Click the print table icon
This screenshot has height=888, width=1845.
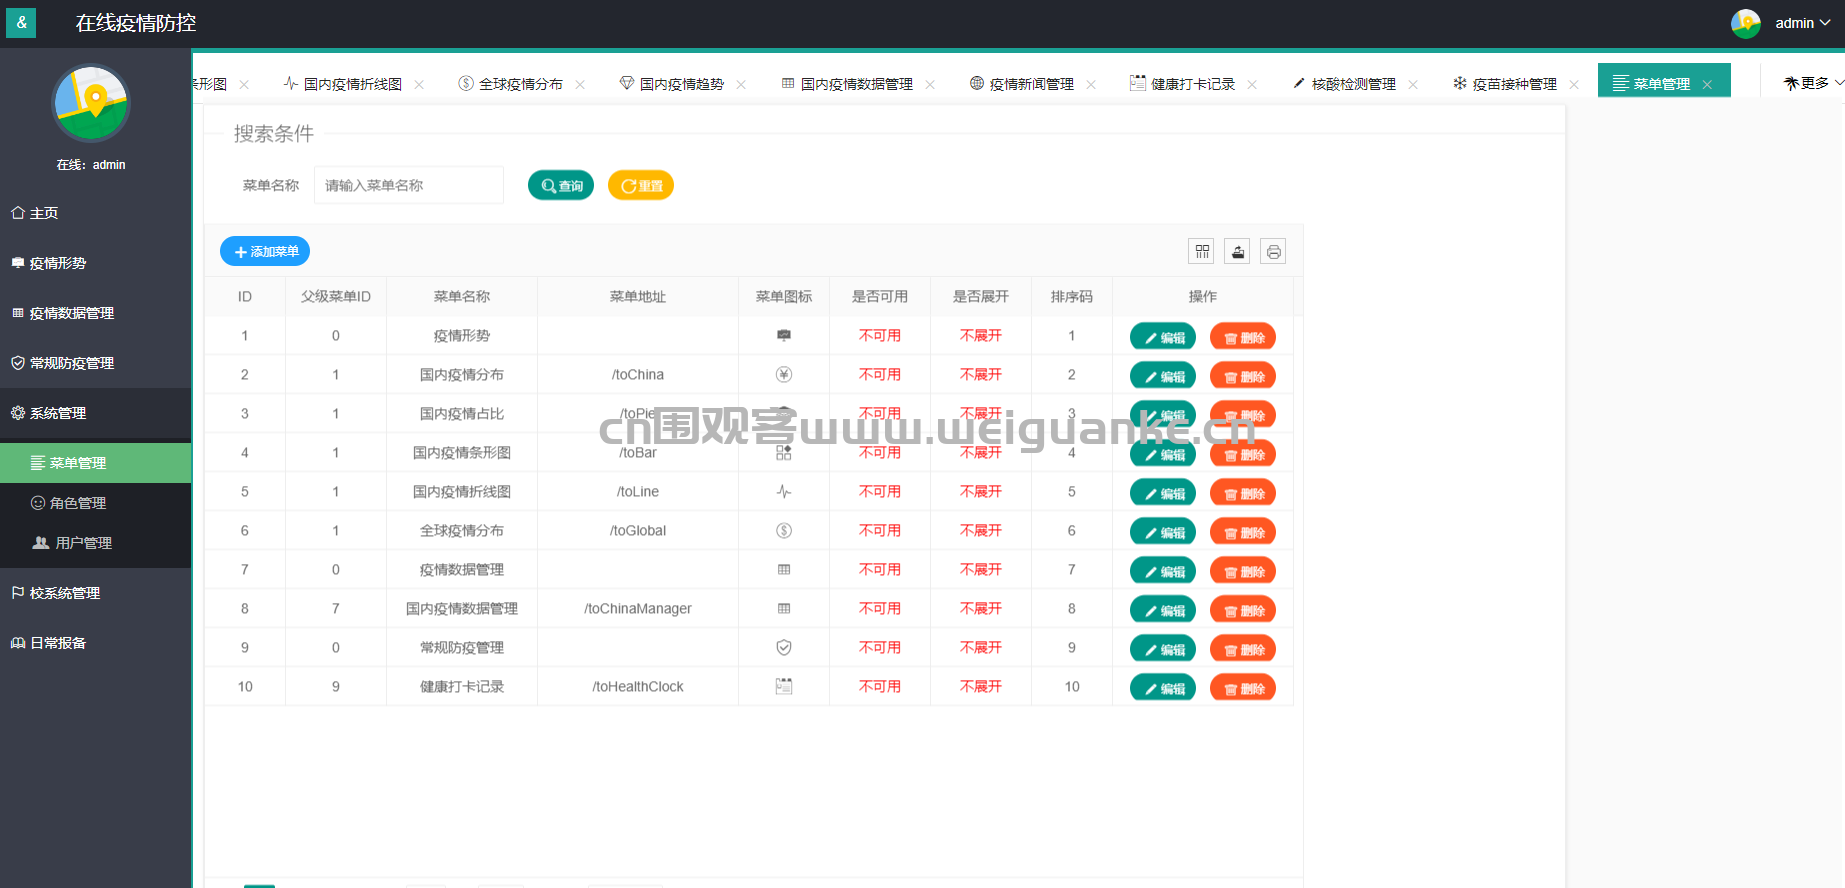pos(1273,252)
